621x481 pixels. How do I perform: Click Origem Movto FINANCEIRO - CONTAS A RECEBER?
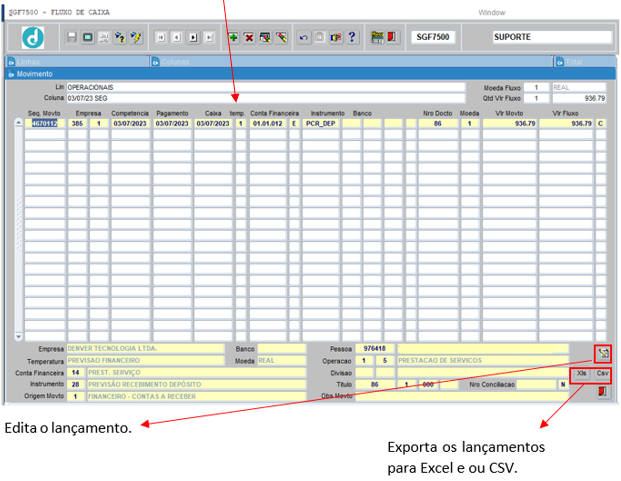tap(196, 396)
